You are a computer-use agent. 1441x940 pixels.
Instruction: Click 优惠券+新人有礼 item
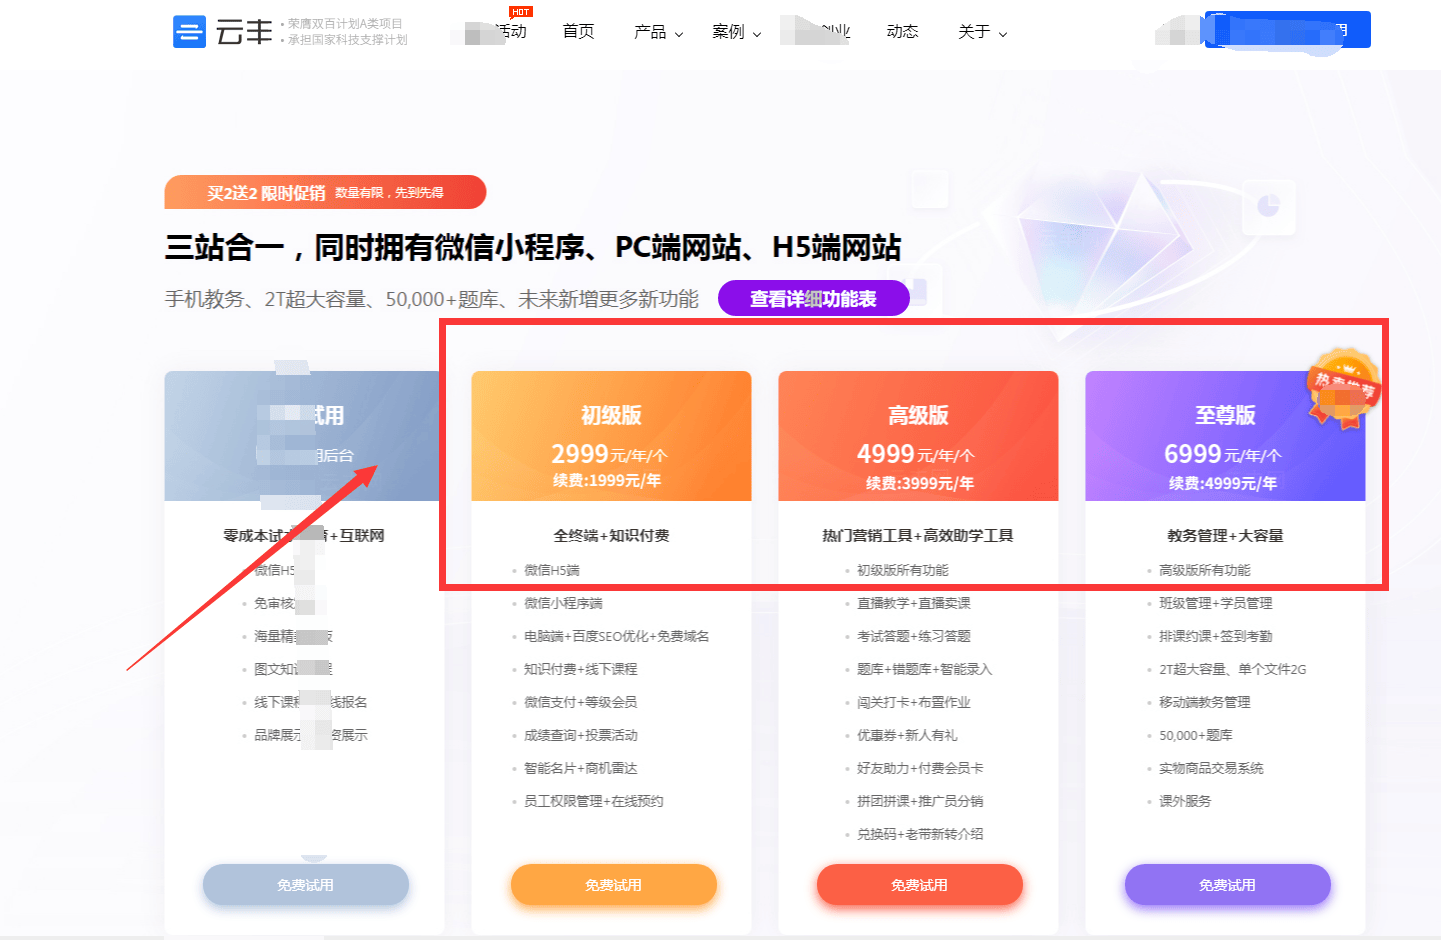pyautogui.click(x=907, y=735)
